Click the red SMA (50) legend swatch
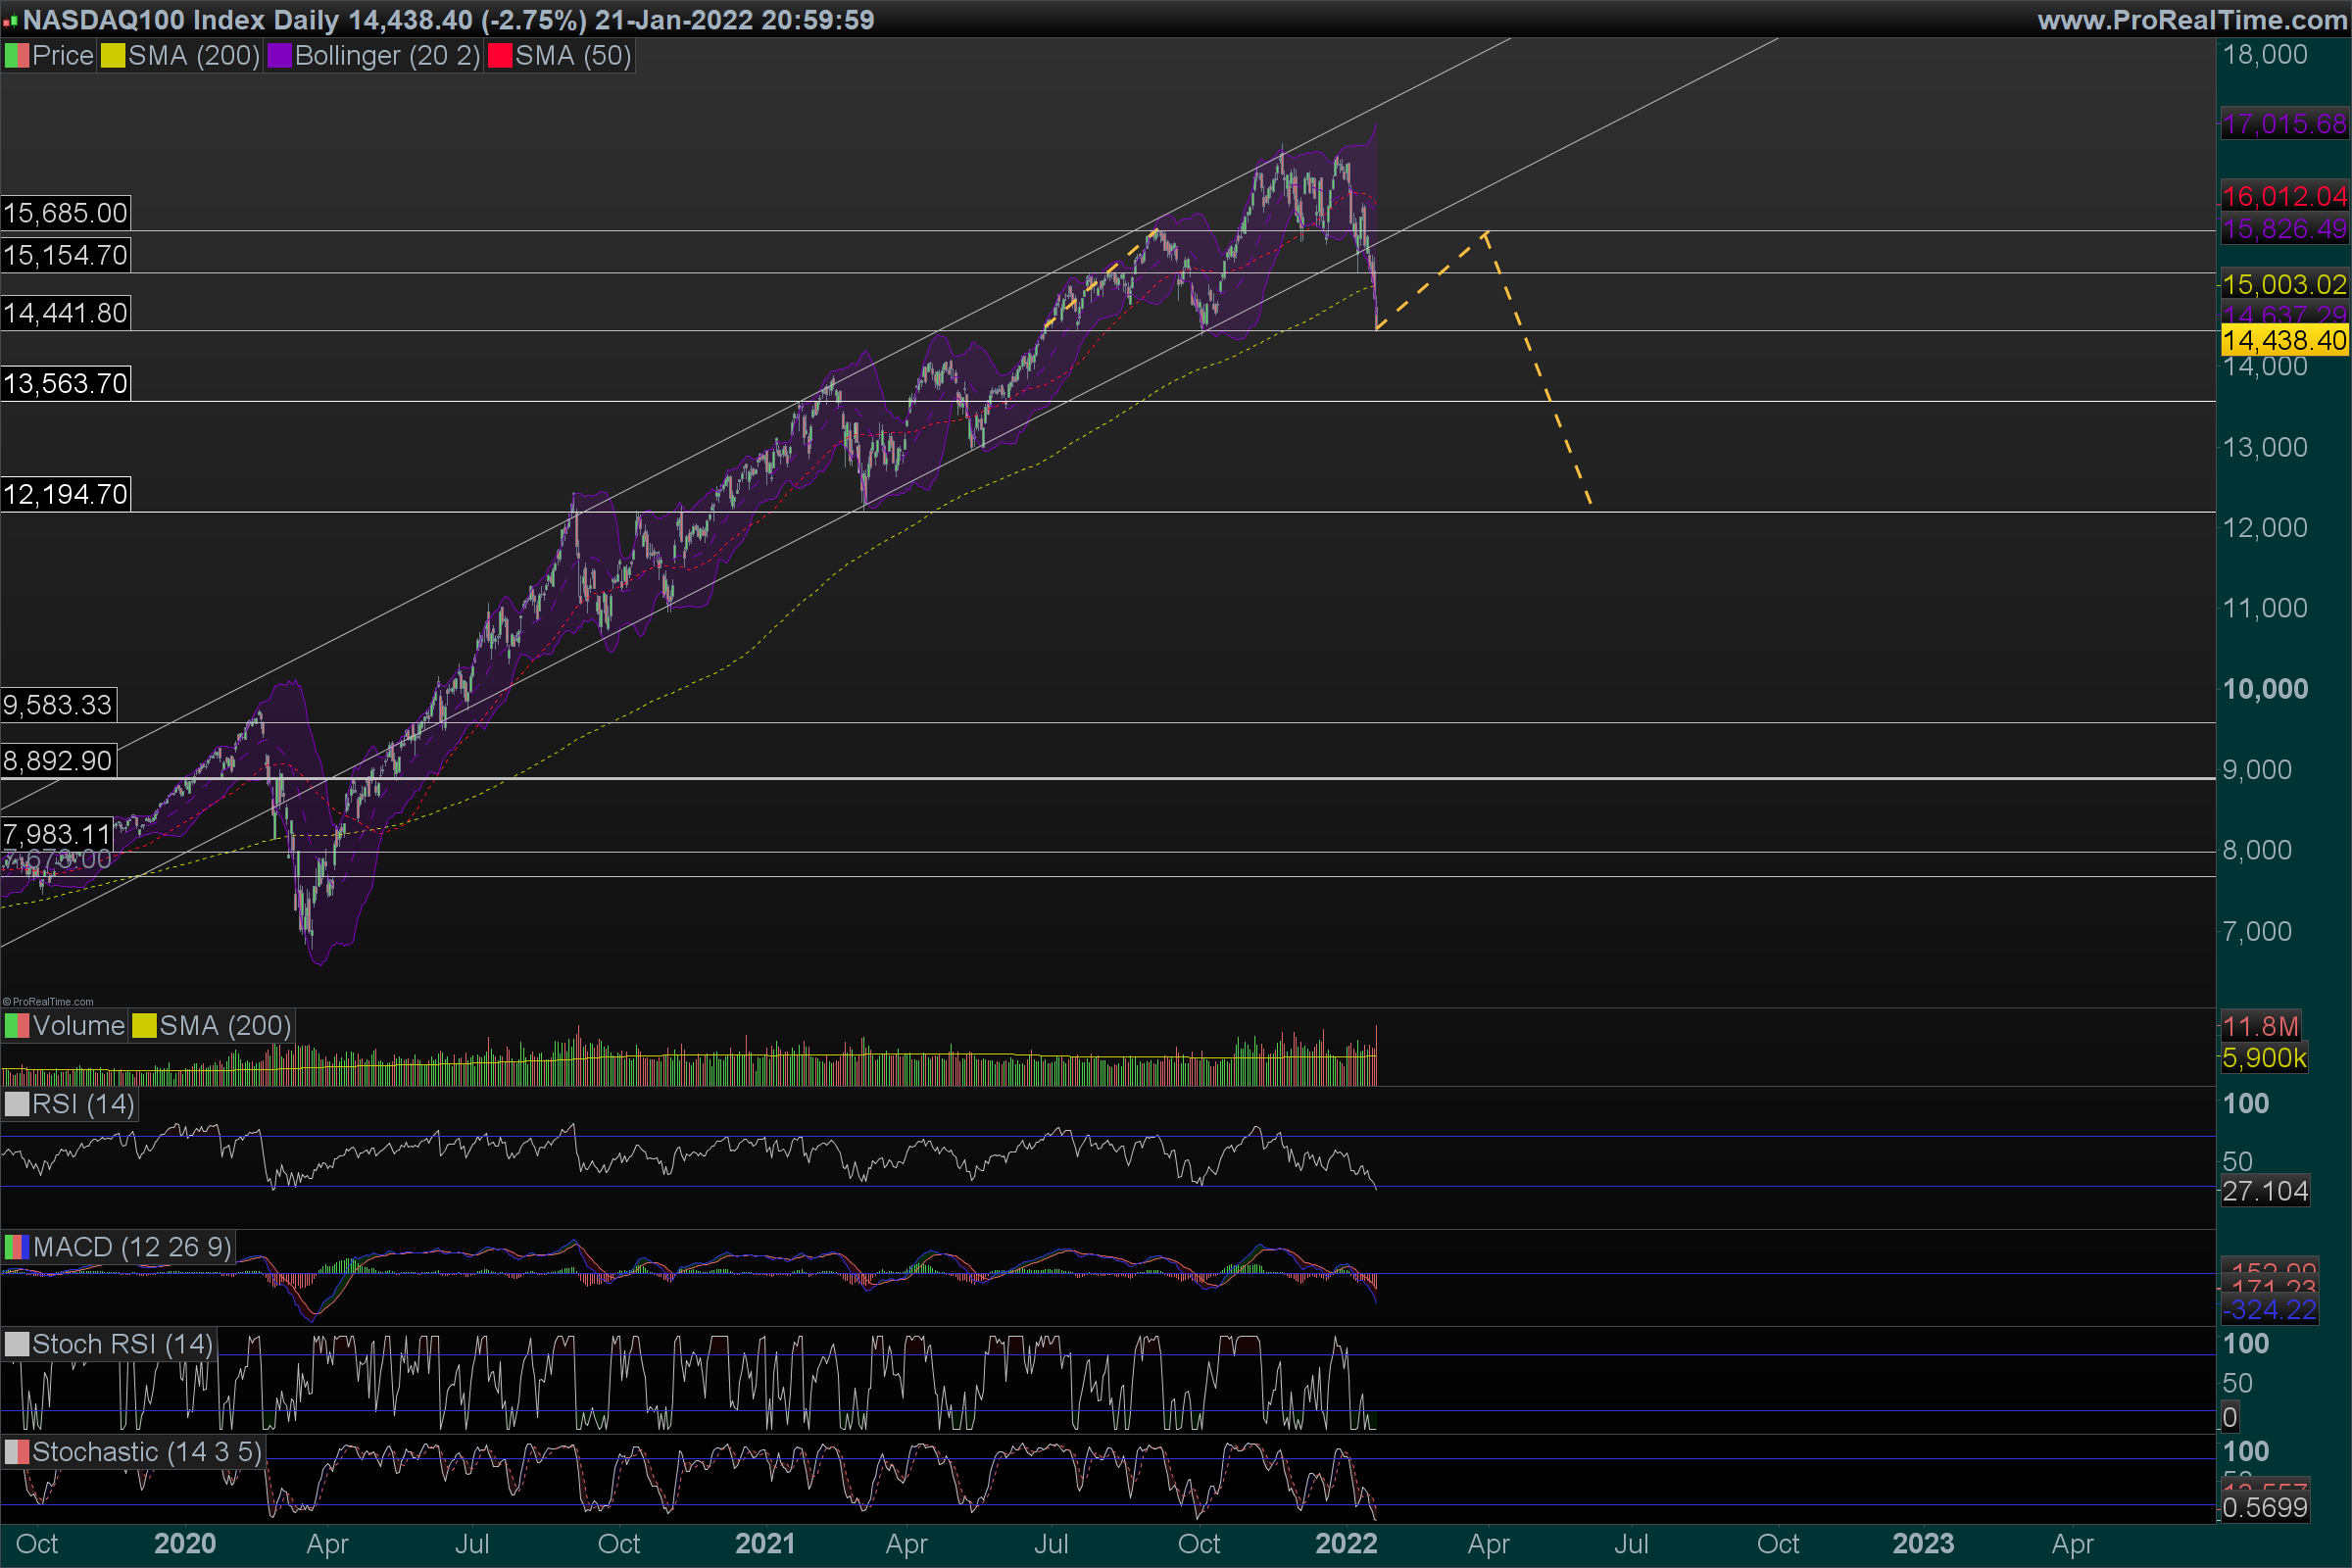 point(499,56)
